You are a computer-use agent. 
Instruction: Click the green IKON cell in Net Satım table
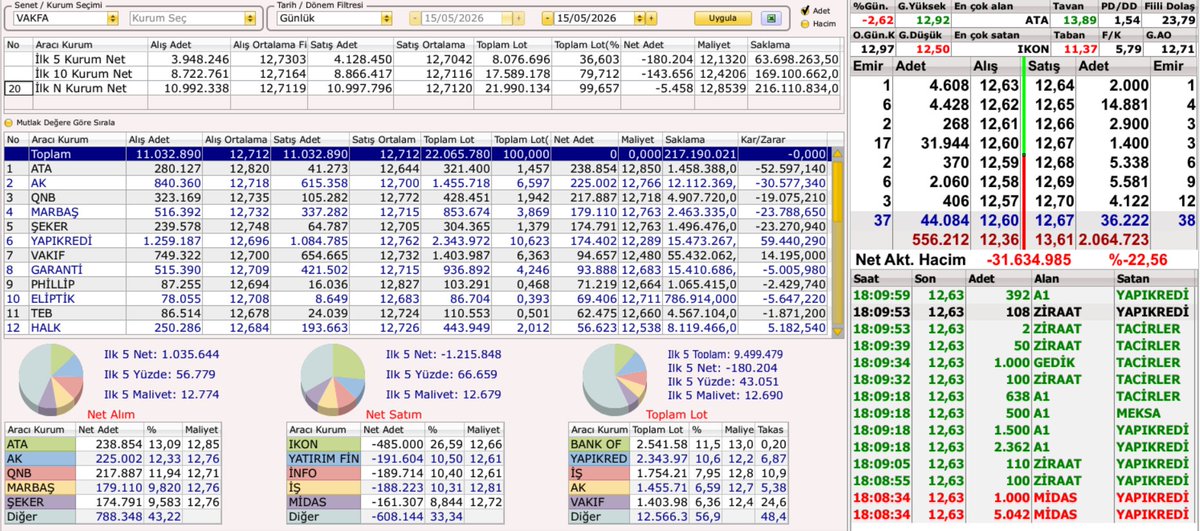click(x=322, y=444)
